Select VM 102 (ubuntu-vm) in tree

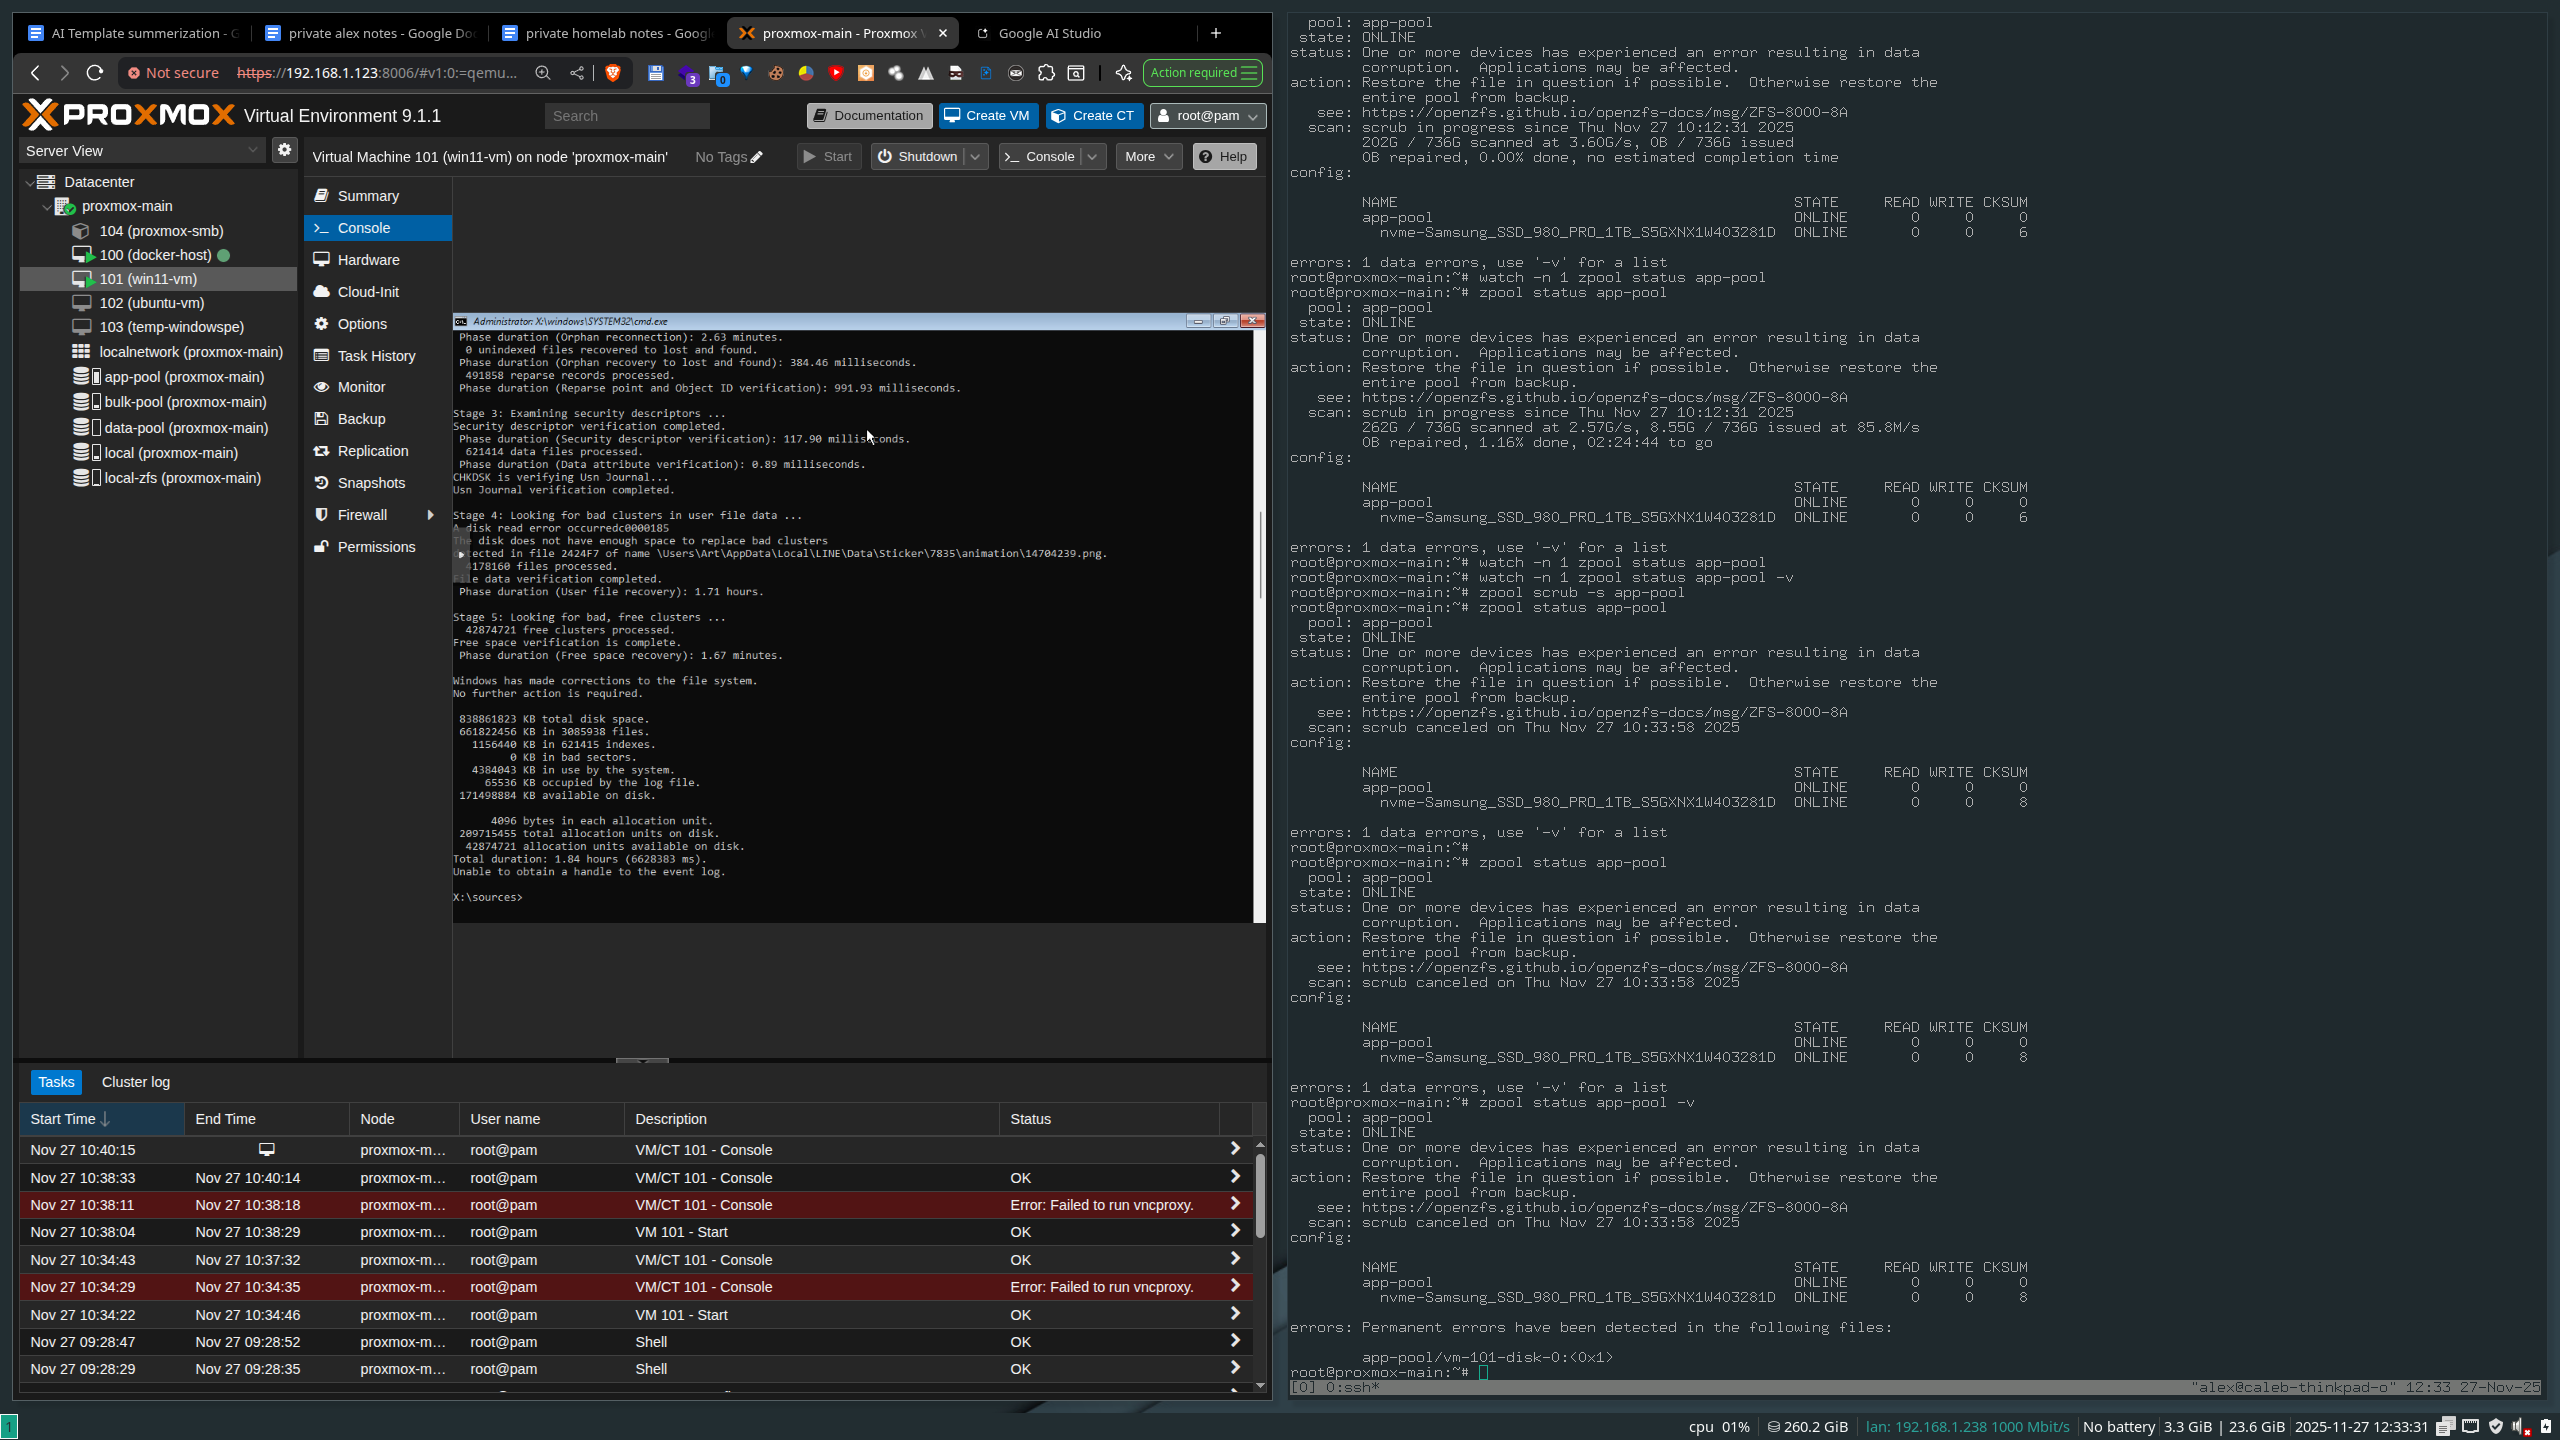coord(151,303)
